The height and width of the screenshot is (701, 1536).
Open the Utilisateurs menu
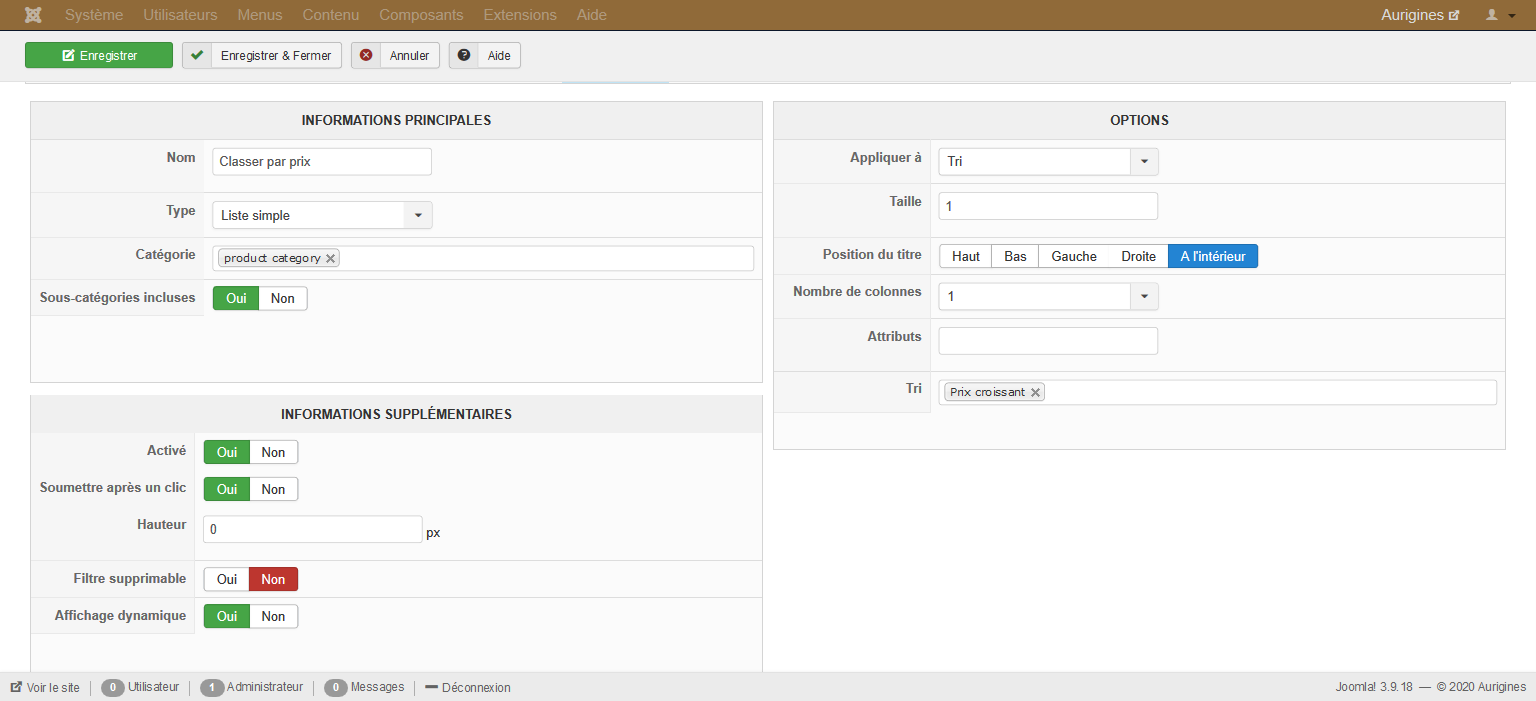(180, 15)
